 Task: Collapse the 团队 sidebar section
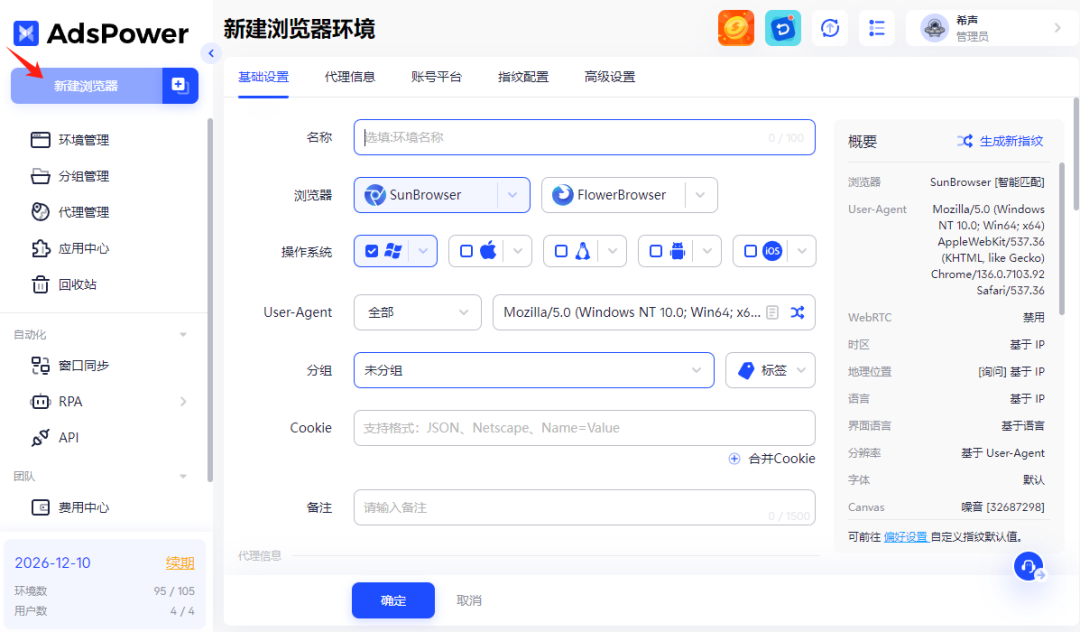coord(183,476)
